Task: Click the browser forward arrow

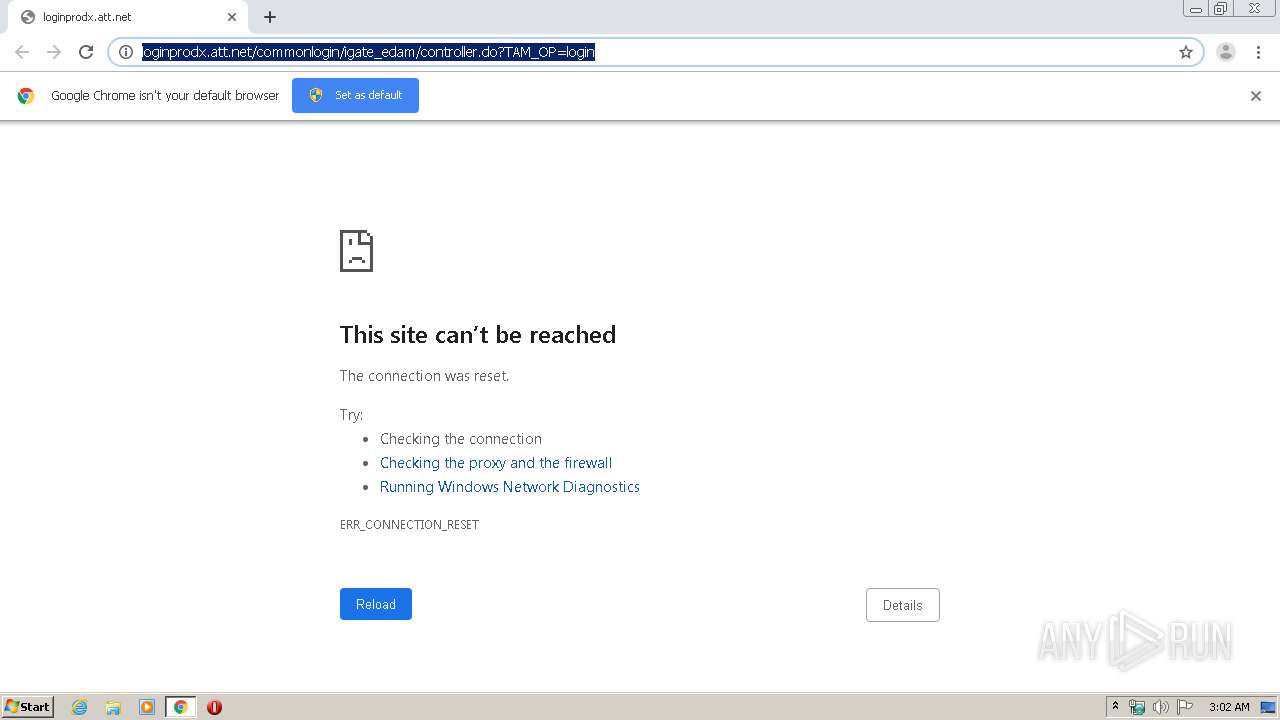Action: click(x=54, y=52)
